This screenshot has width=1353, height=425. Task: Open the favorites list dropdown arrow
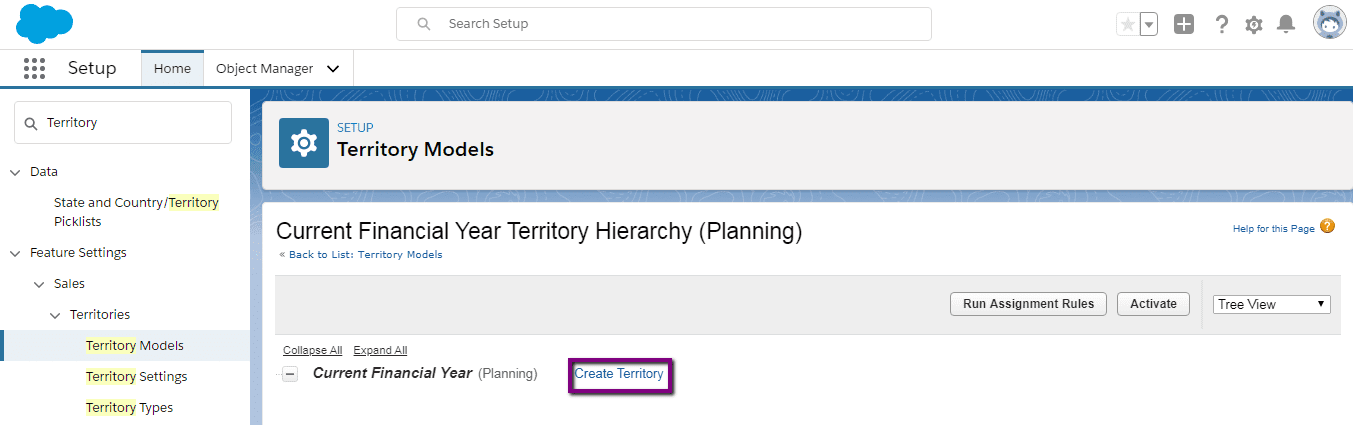(1149, 25)
